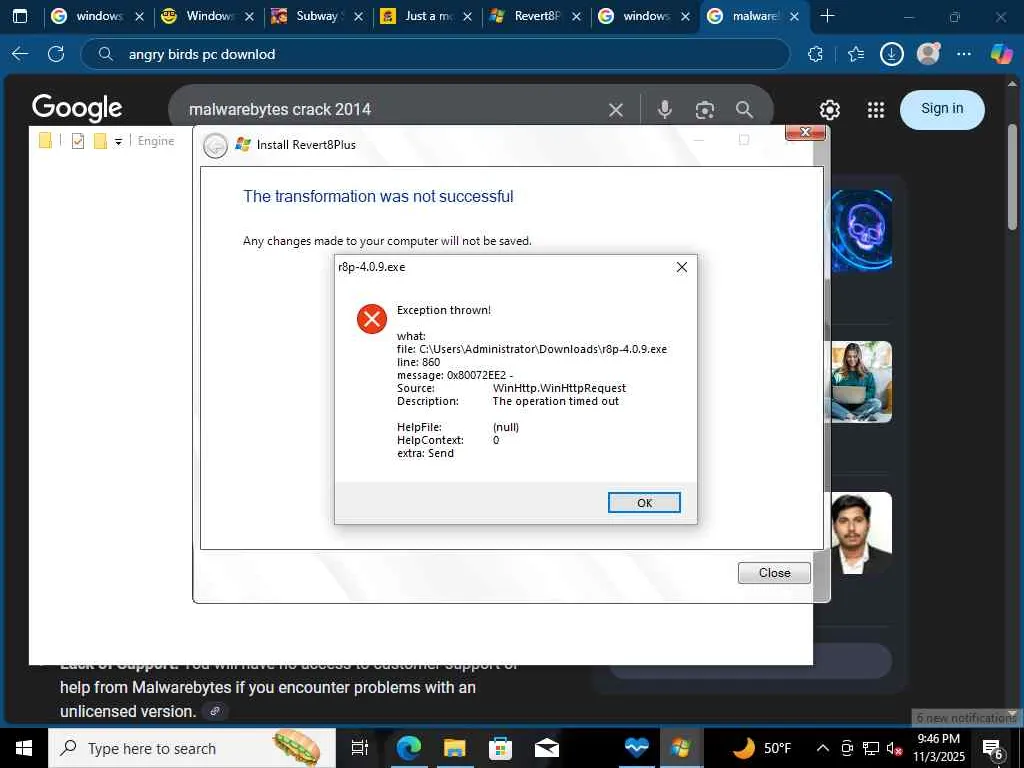This screenshot has height=768, width=1024.
Task: Click the muted volume icon in the system tray
Action: (894, 748)
